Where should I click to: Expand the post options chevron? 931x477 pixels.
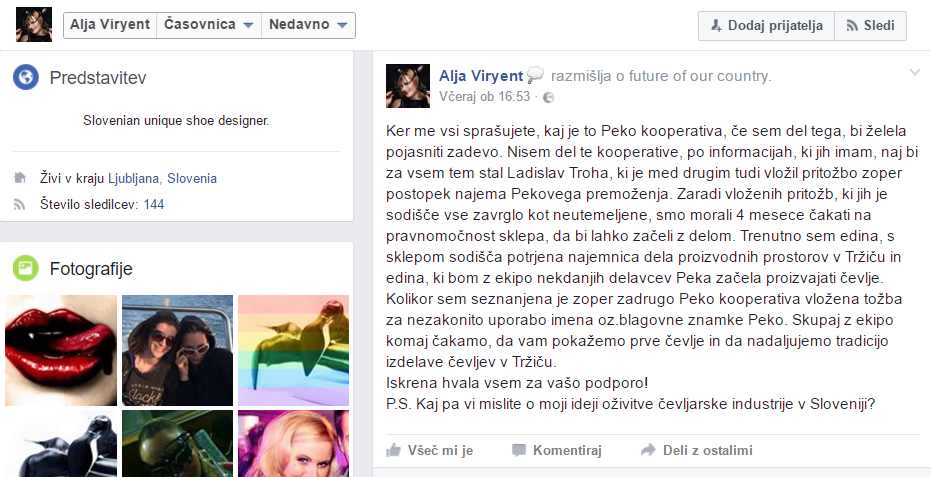914,73
